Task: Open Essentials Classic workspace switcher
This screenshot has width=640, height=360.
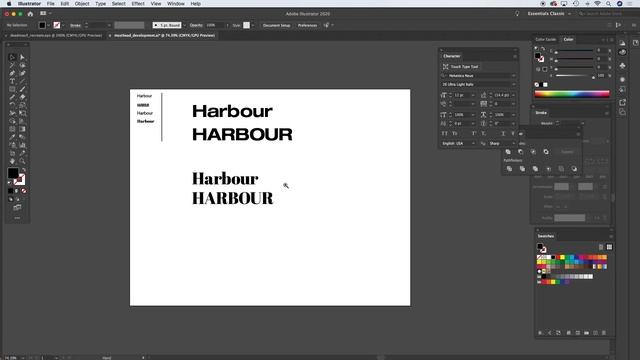Action: click(x=549, y=13)
